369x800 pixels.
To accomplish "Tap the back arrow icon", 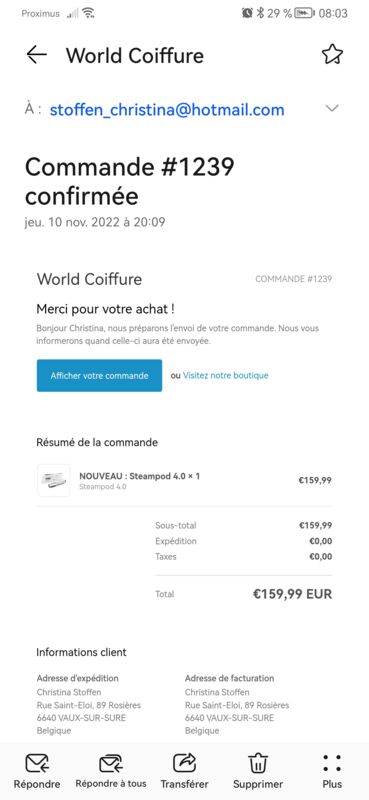I will tap(37, 55).
